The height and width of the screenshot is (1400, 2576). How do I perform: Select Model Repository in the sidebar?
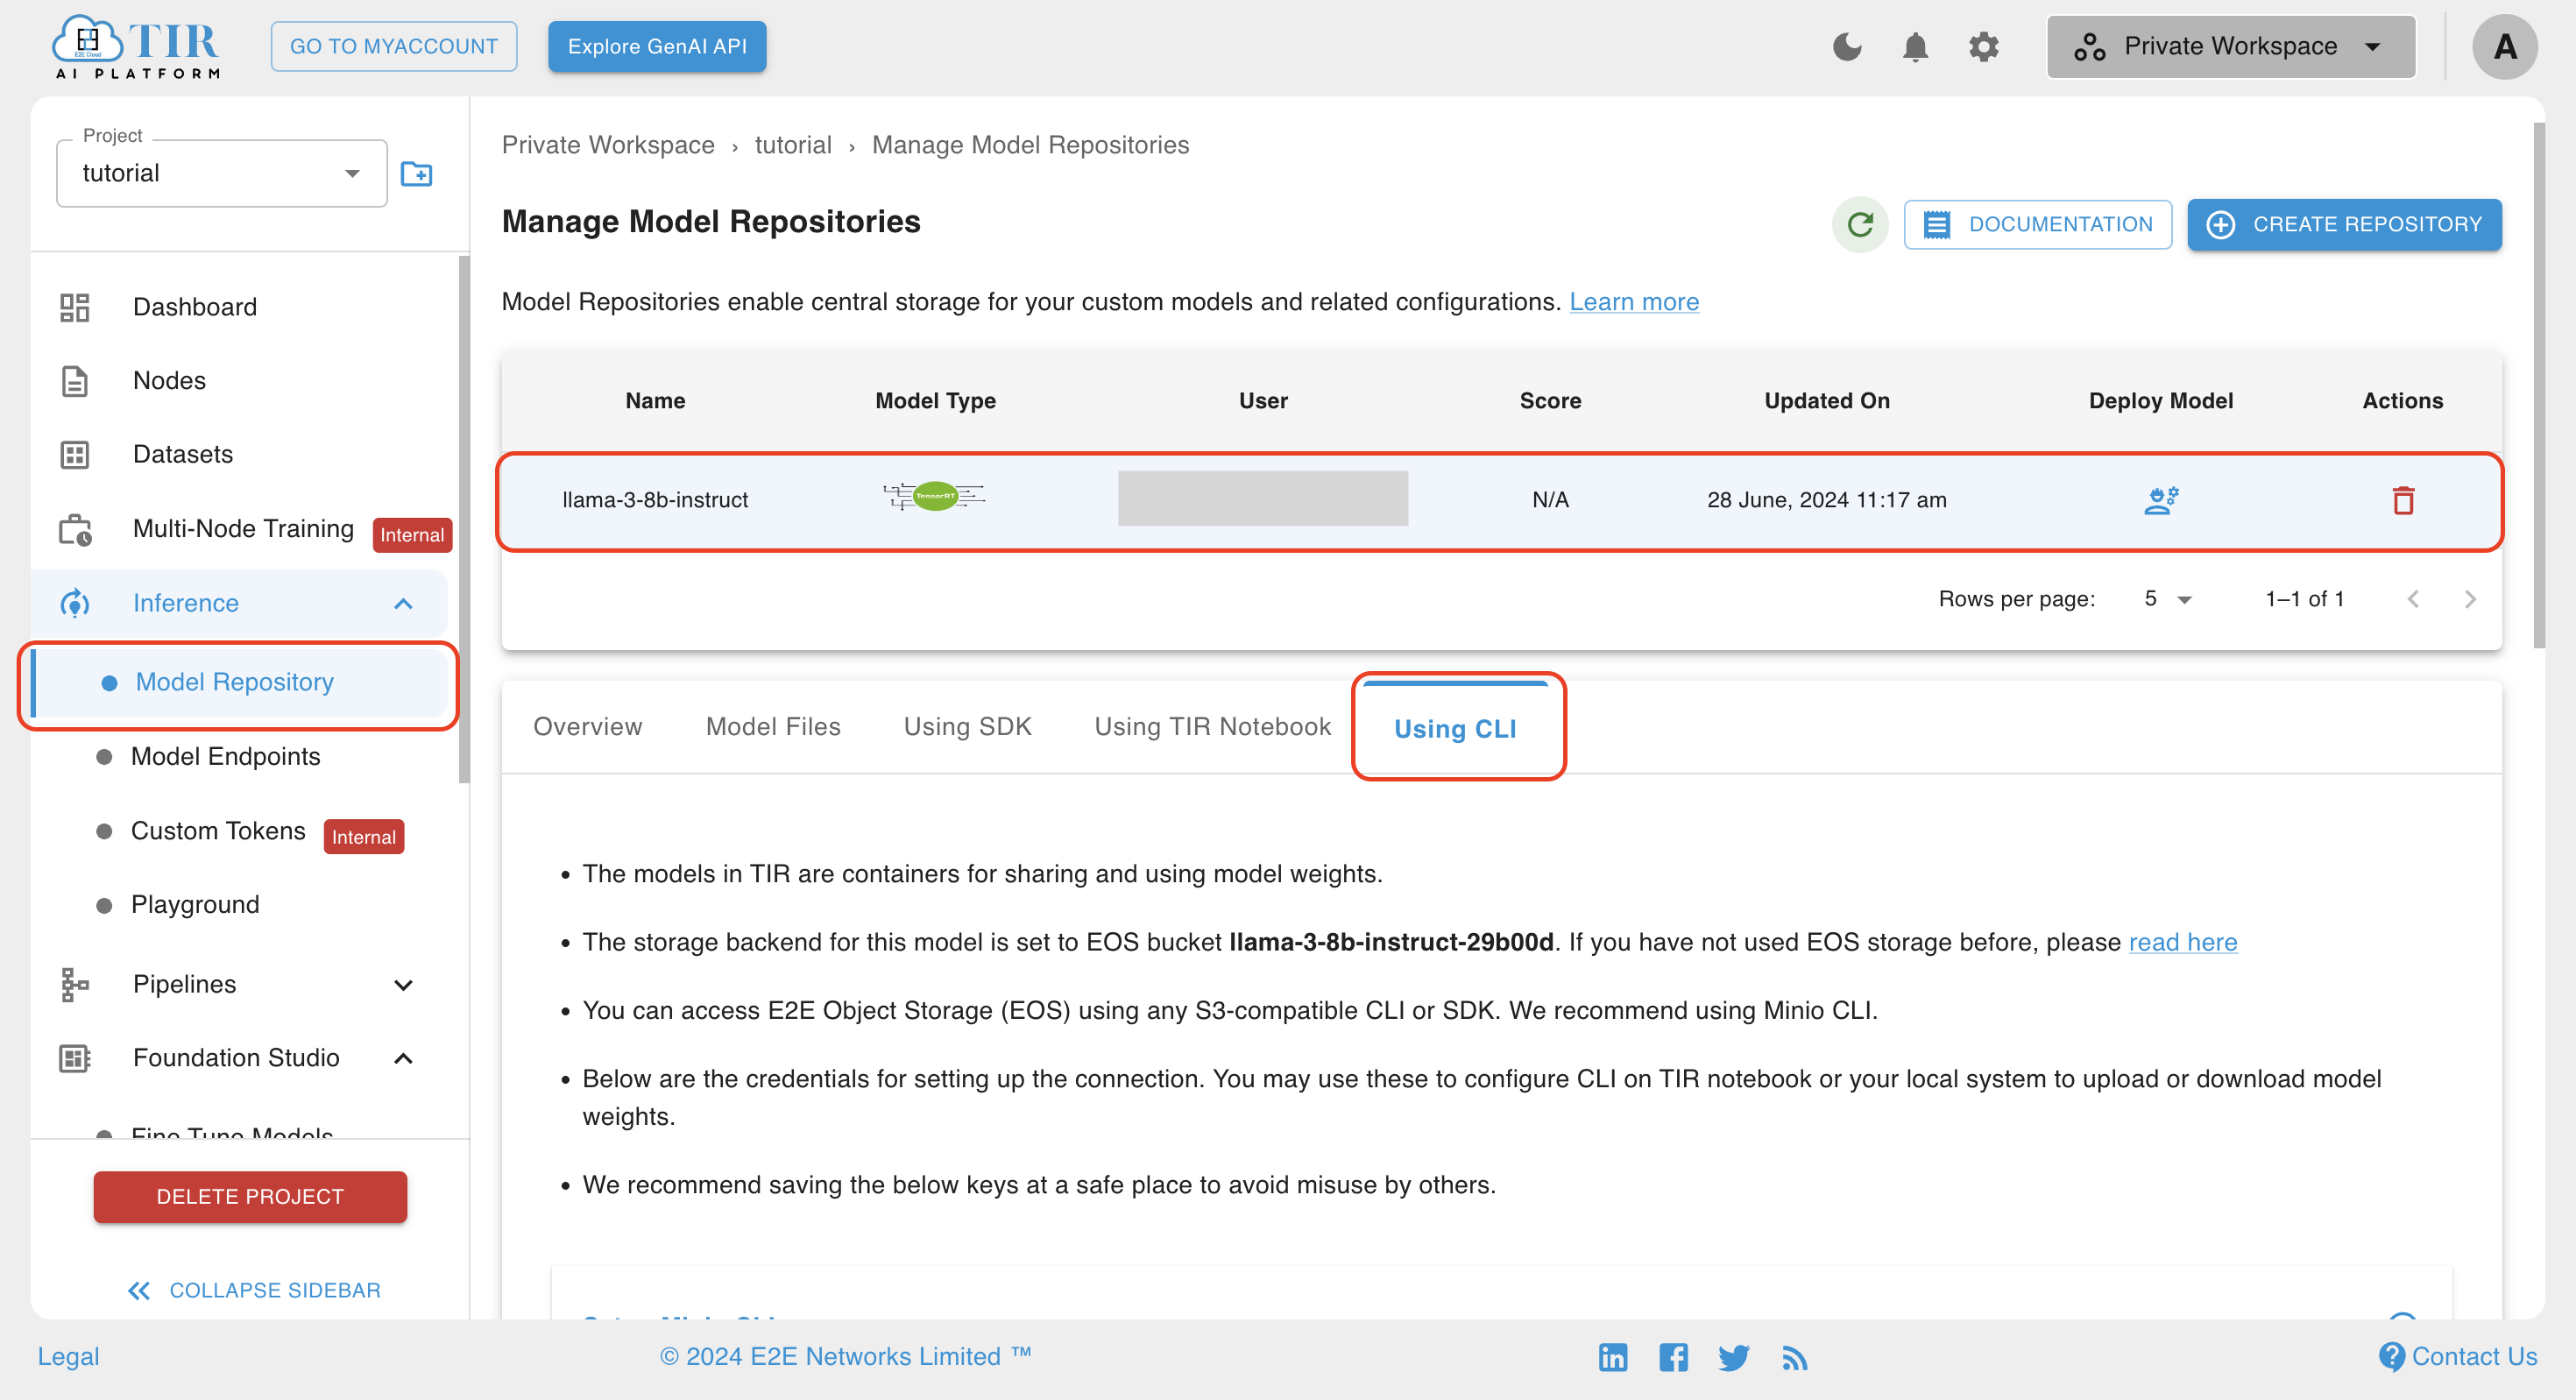tap(240, 683)
